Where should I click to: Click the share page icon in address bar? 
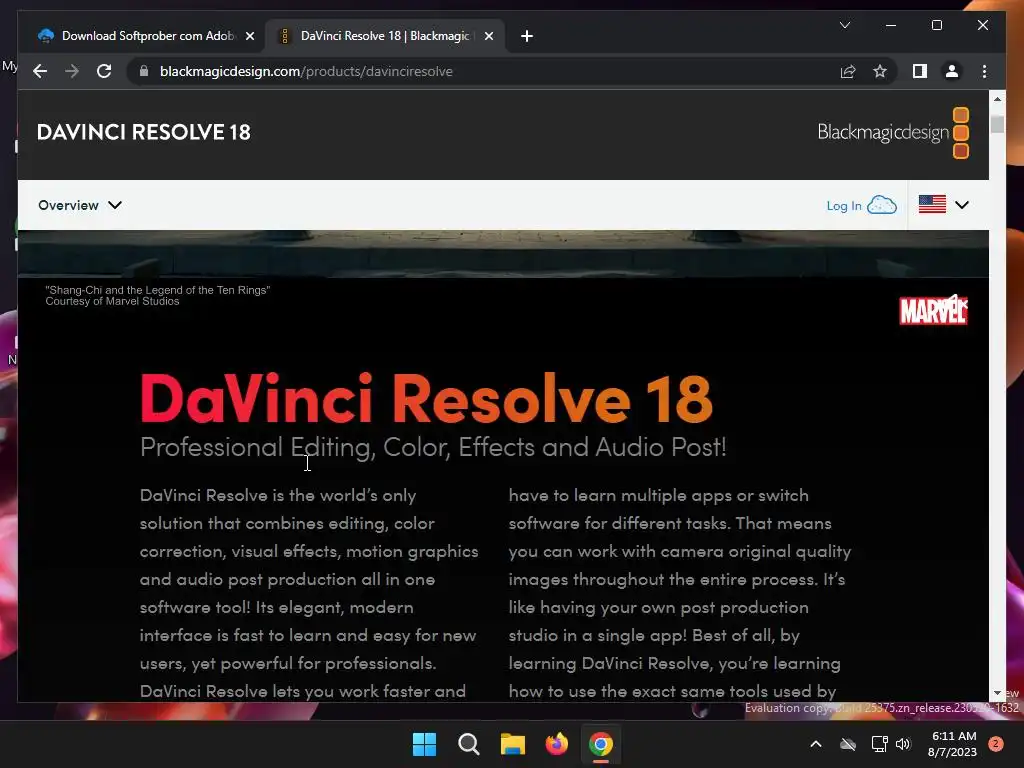pos(848,71)
